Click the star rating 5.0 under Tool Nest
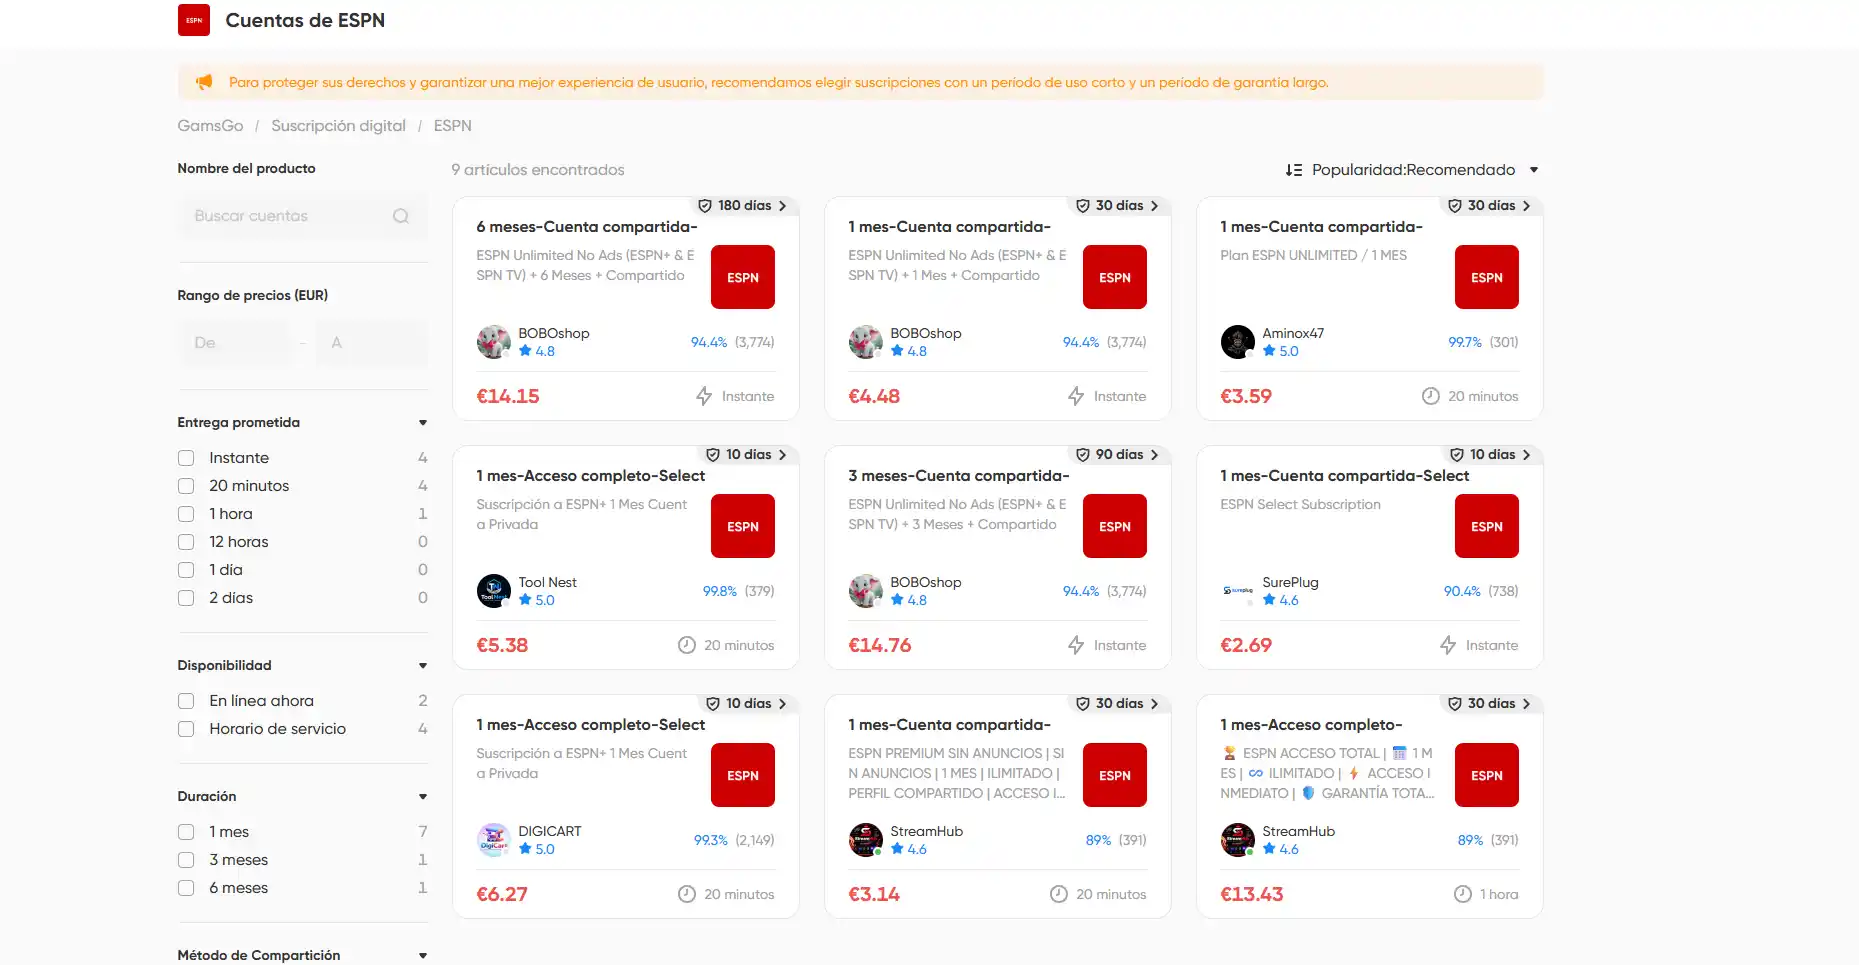 click(537, 600)
